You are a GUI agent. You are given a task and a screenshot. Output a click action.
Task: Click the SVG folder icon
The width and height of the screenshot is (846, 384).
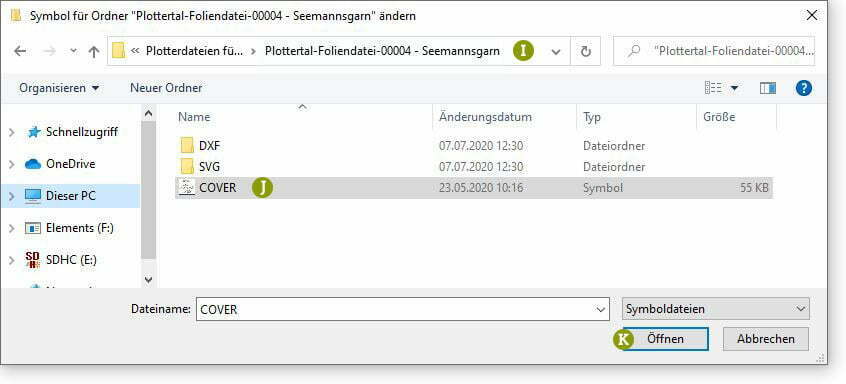(x=187, y=167)
